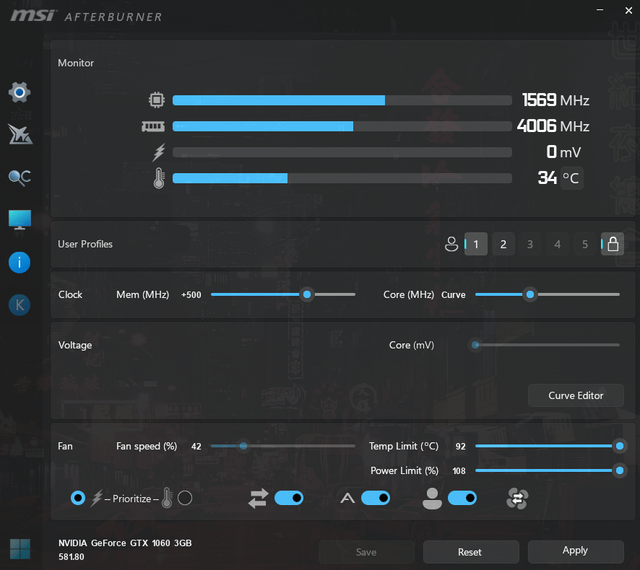Toggle the auto fan 'A' switch

375,498
